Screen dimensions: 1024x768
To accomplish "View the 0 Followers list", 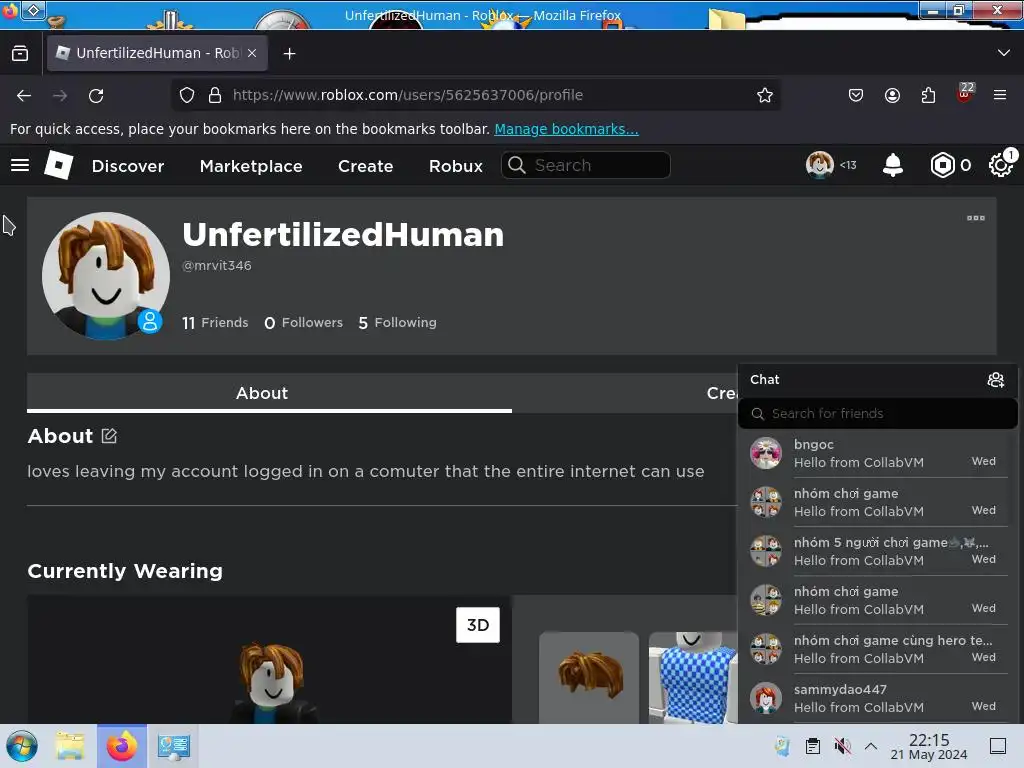I will 303,323.
